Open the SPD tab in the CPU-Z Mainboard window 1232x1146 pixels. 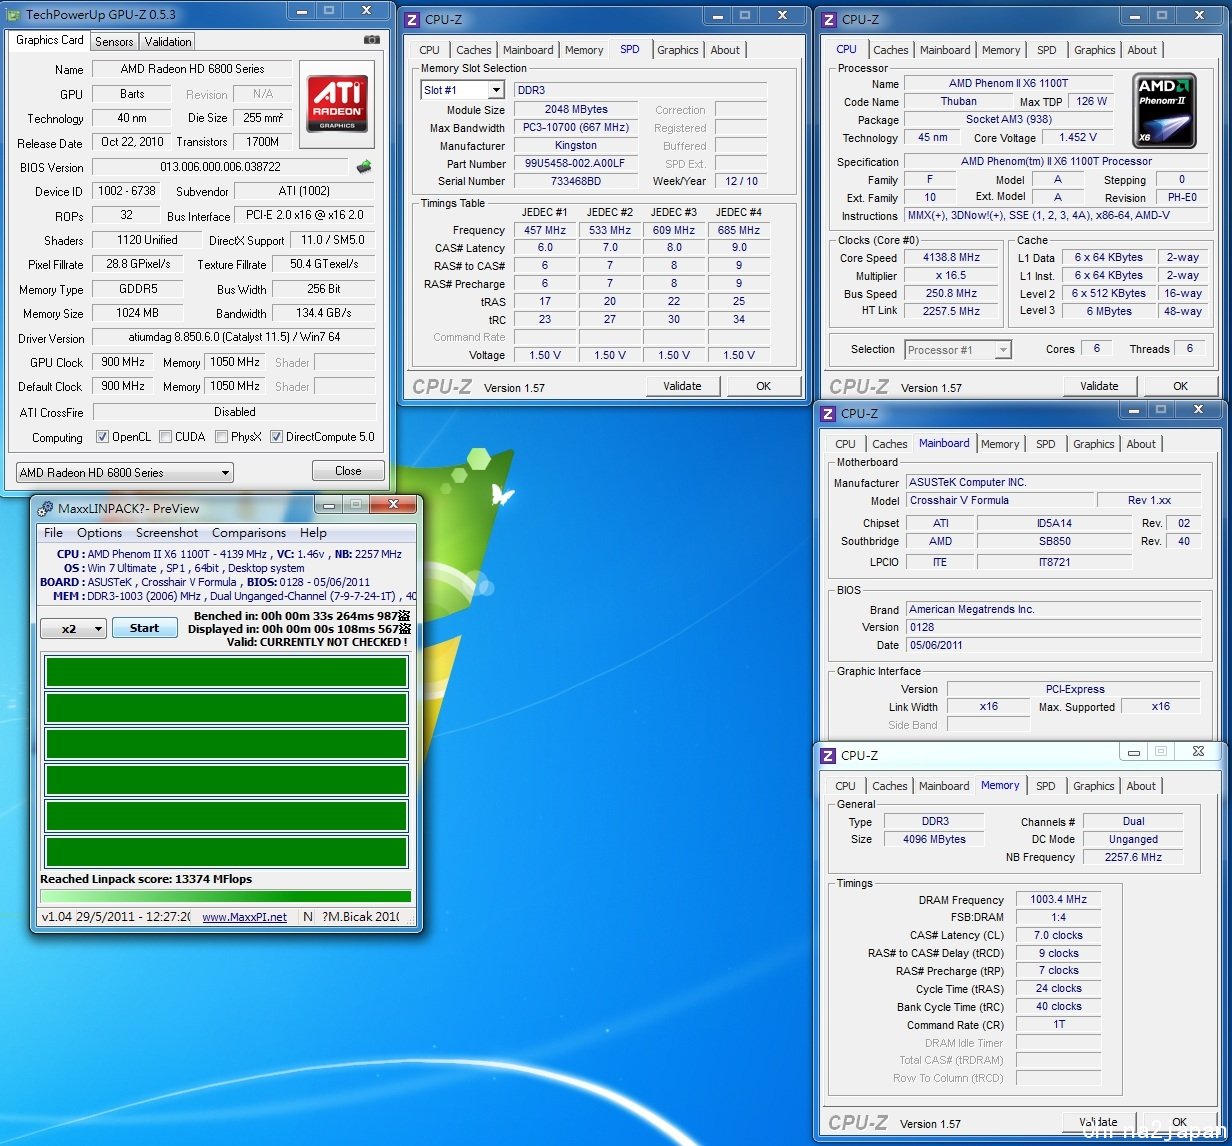(1045, 444)
